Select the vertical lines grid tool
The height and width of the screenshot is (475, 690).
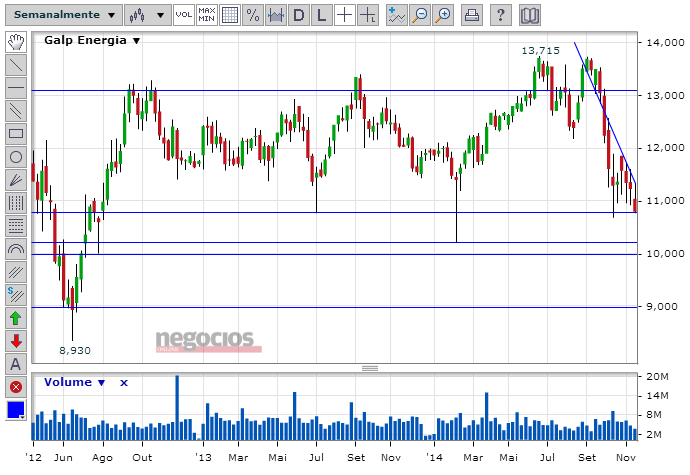tap(16, 203)
